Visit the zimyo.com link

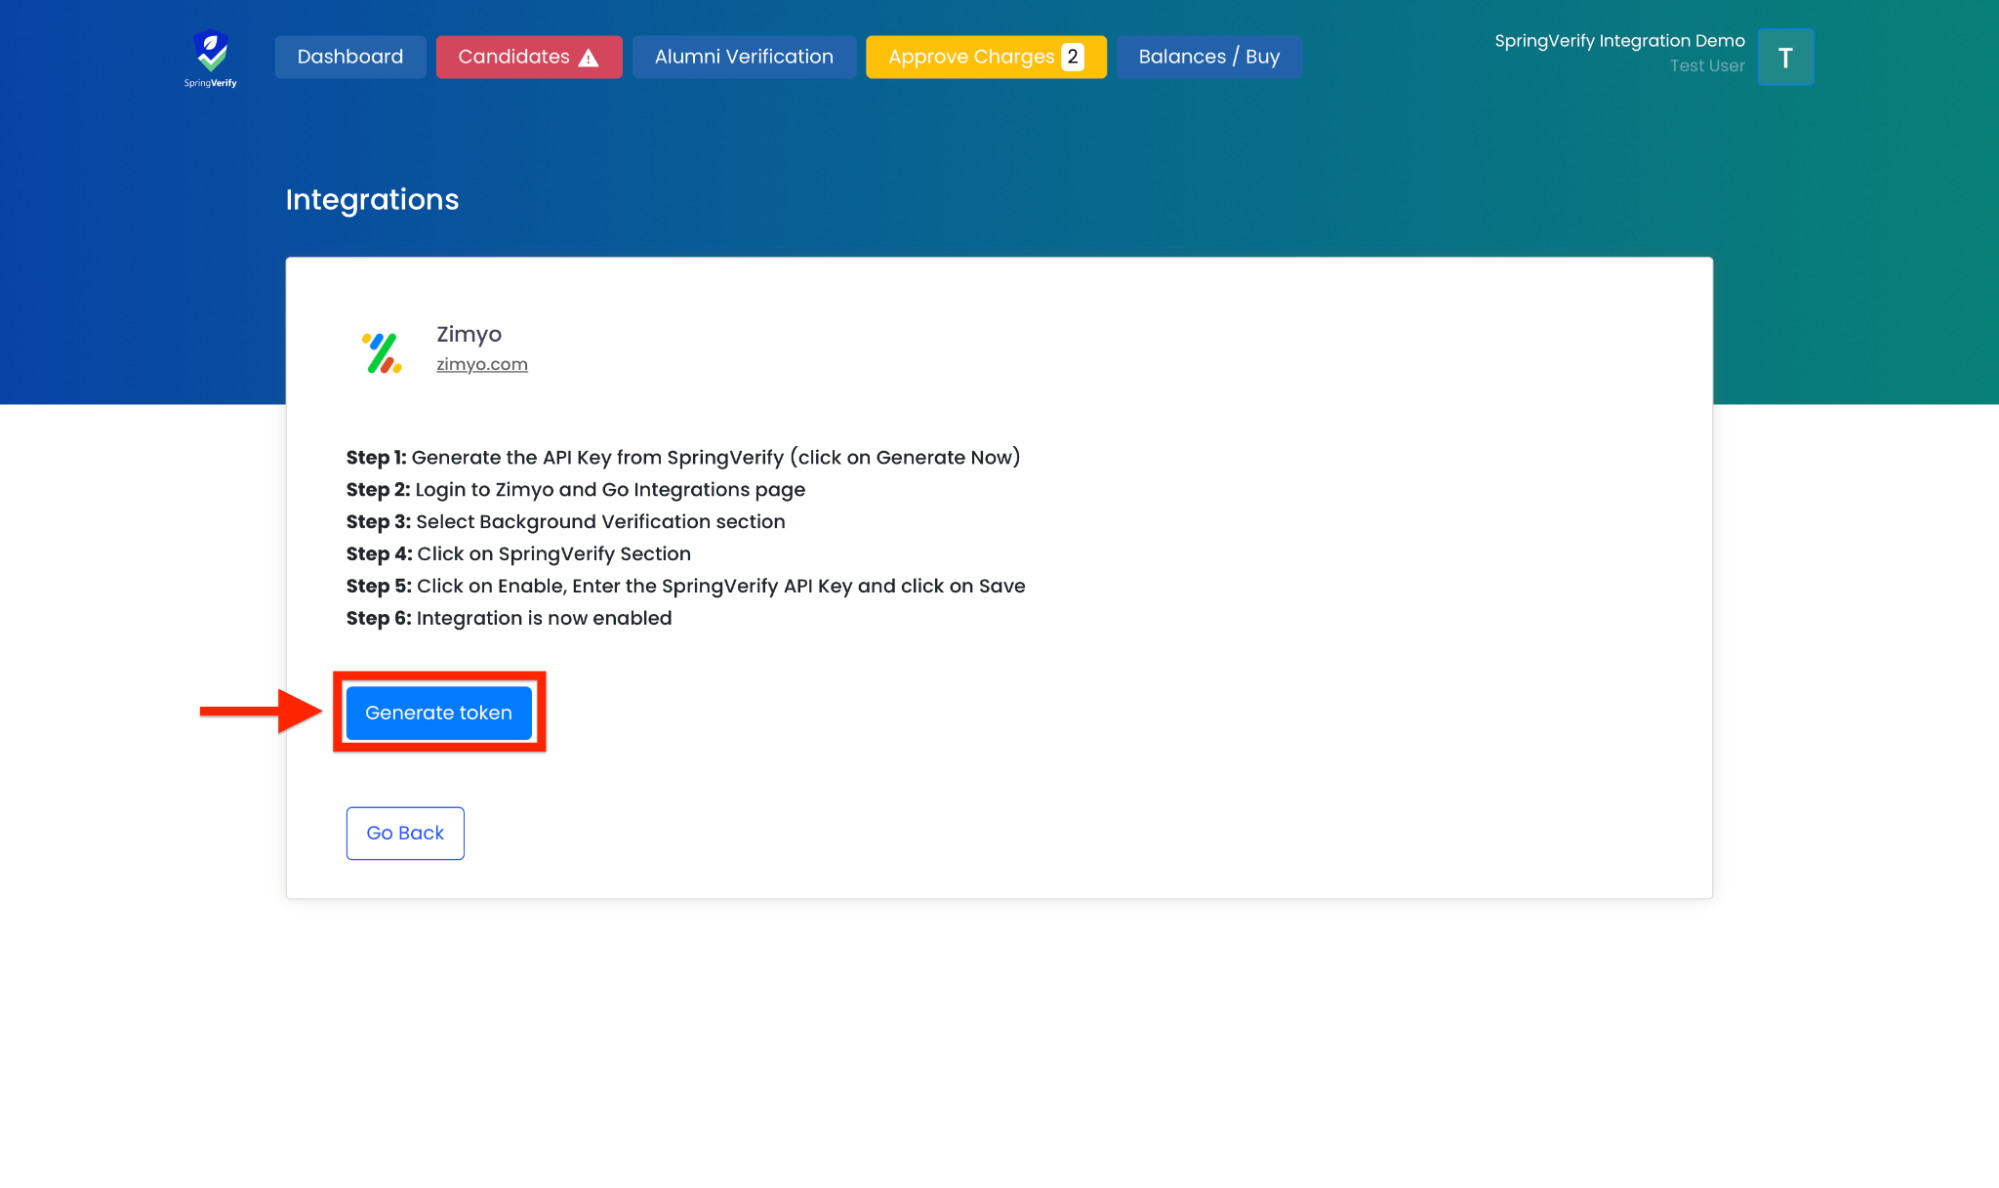click(481, 364)
